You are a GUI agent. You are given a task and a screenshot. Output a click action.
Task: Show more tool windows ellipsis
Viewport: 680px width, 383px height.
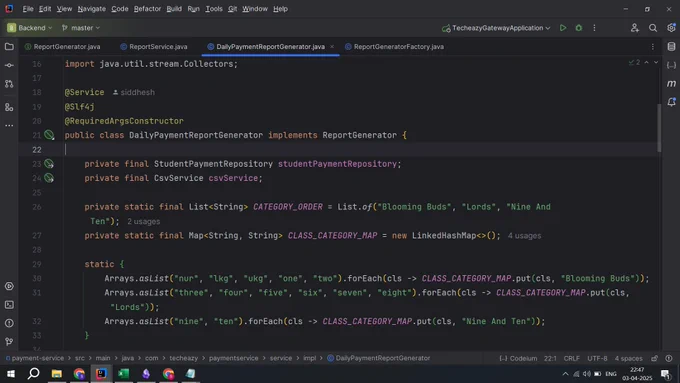click(9, 125)
